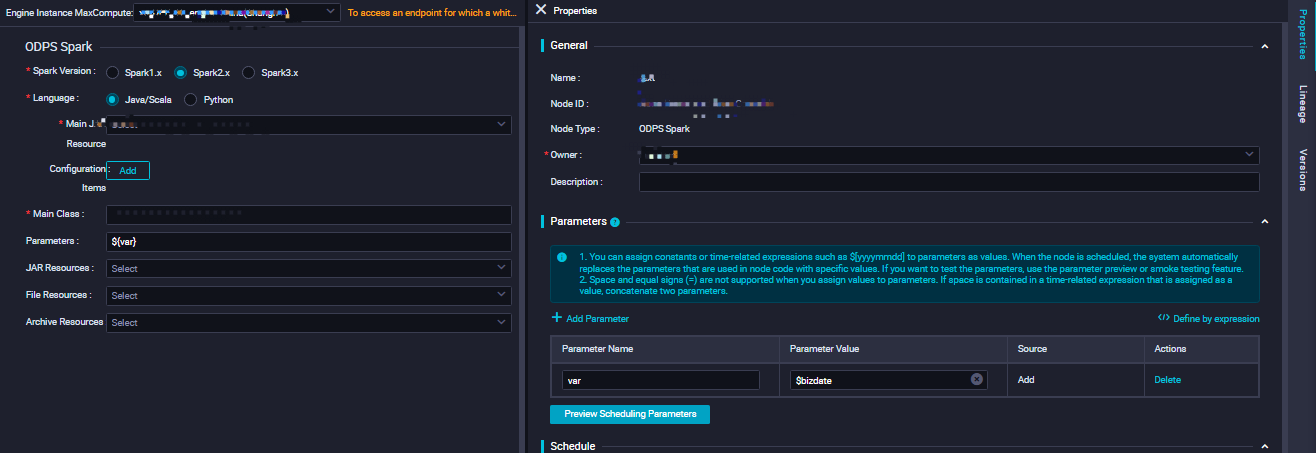Click the Parameters field containing ${var}
Viewport: 1316px width, 453px height.
pos(309,241)
